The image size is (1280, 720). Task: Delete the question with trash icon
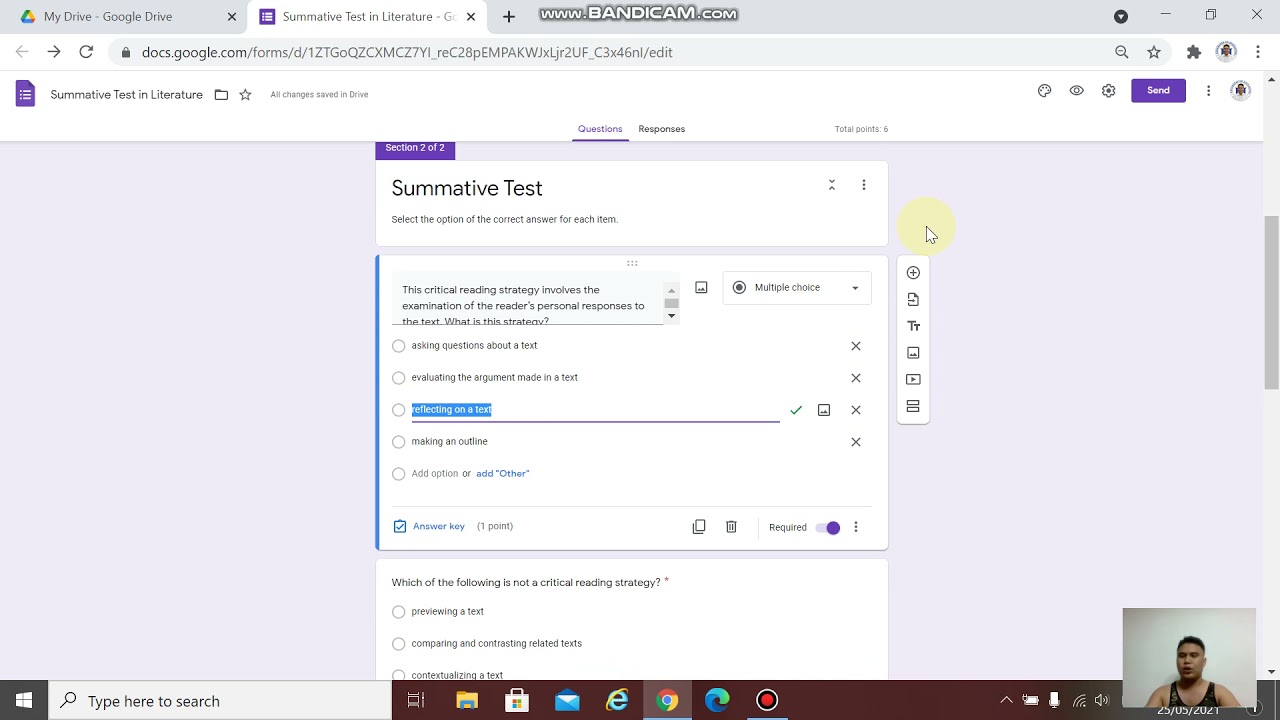click(x=731, y=527)
